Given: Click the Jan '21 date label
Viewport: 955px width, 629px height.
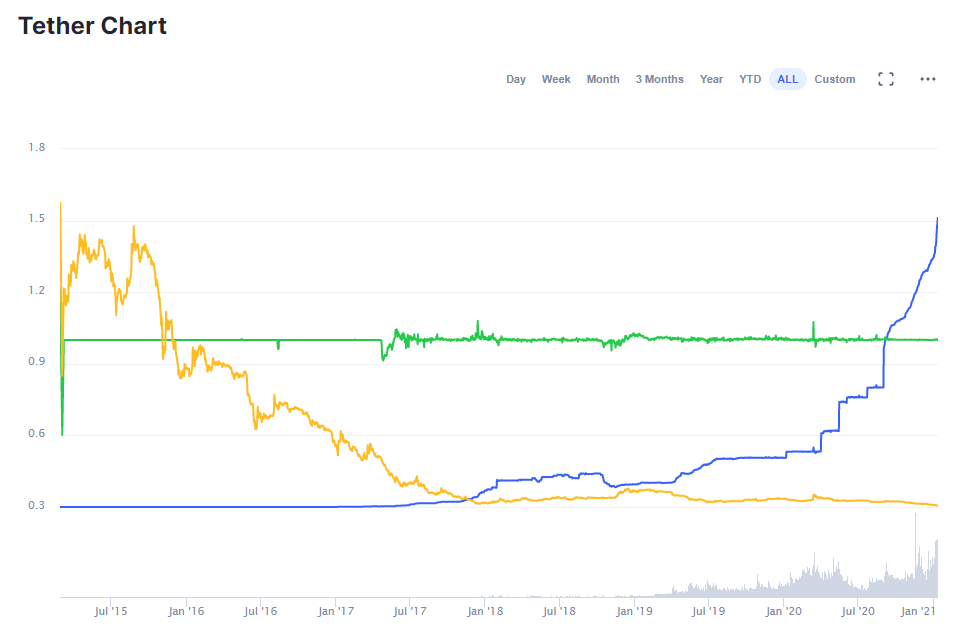Looking at the screenshot, I should (919, 611).
